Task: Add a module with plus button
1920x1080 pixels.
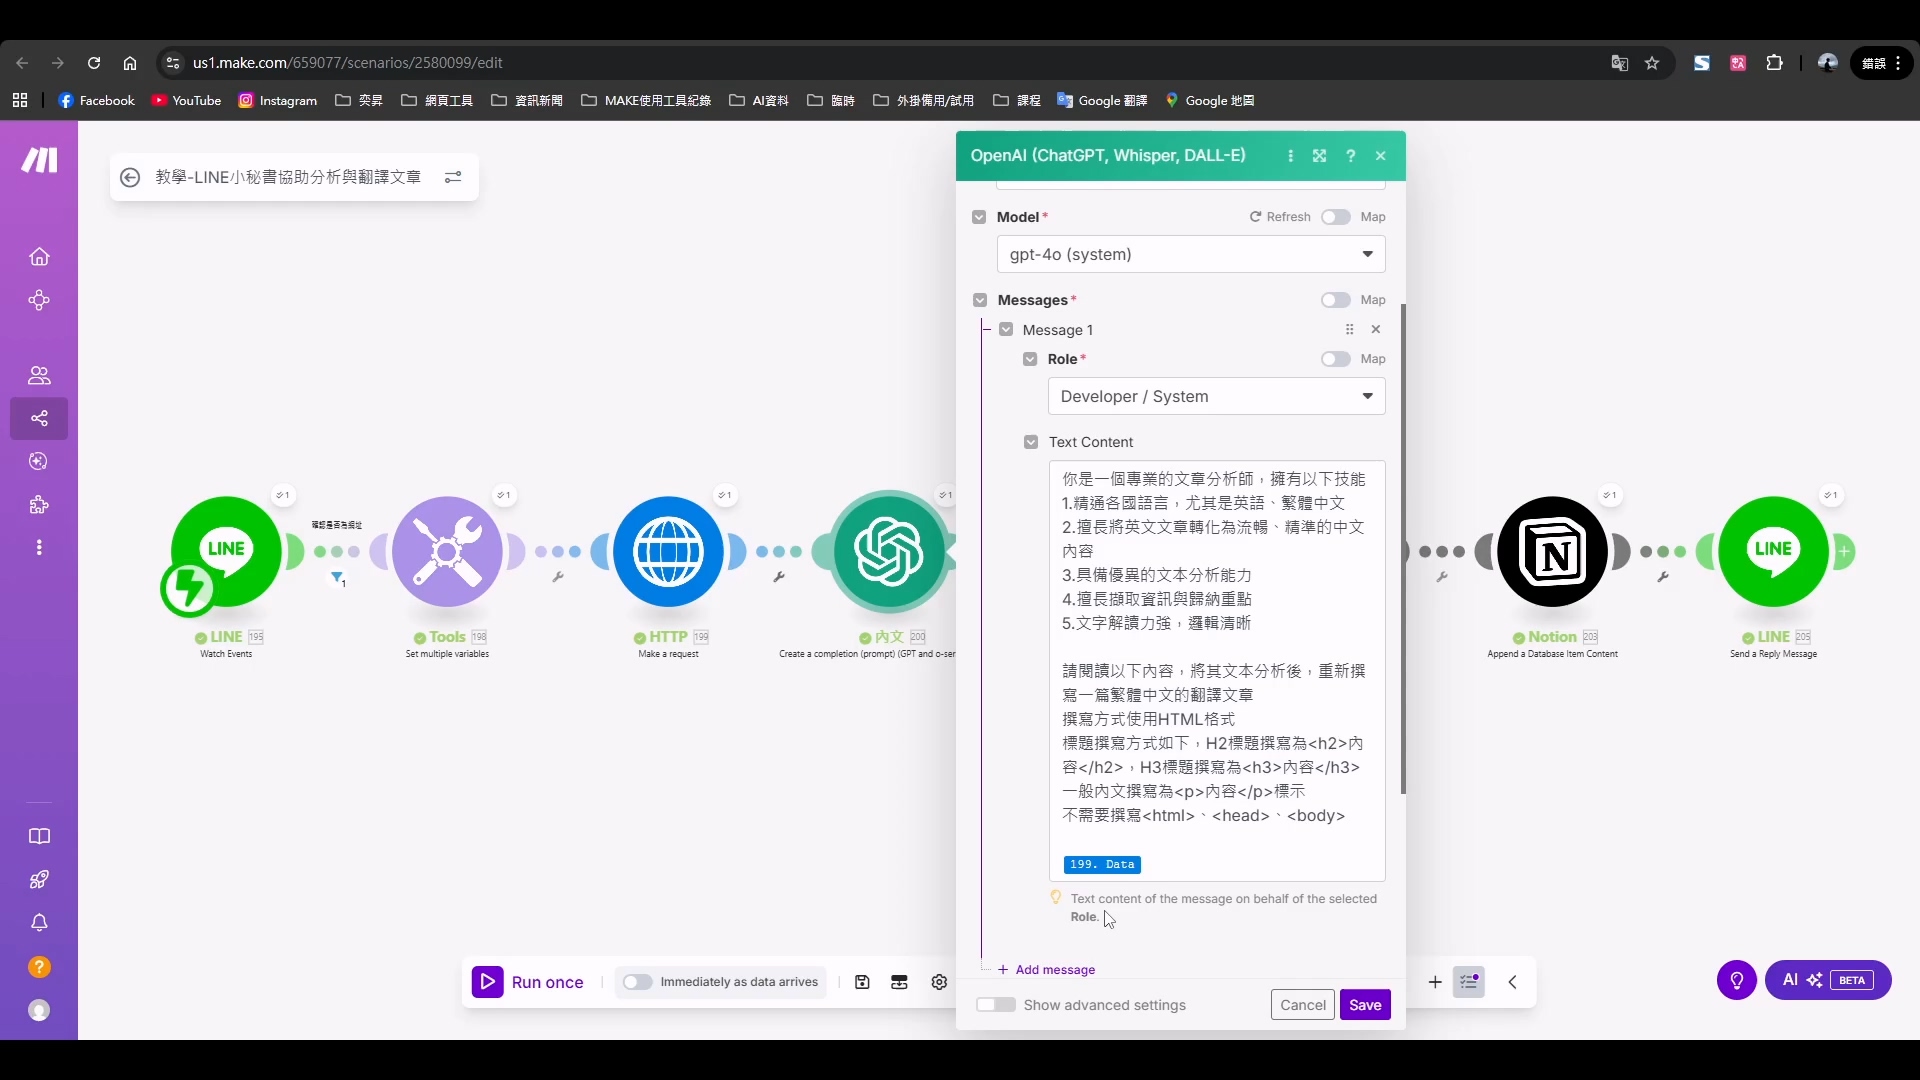Action: pyautogui.click(x=1435, y=983)
